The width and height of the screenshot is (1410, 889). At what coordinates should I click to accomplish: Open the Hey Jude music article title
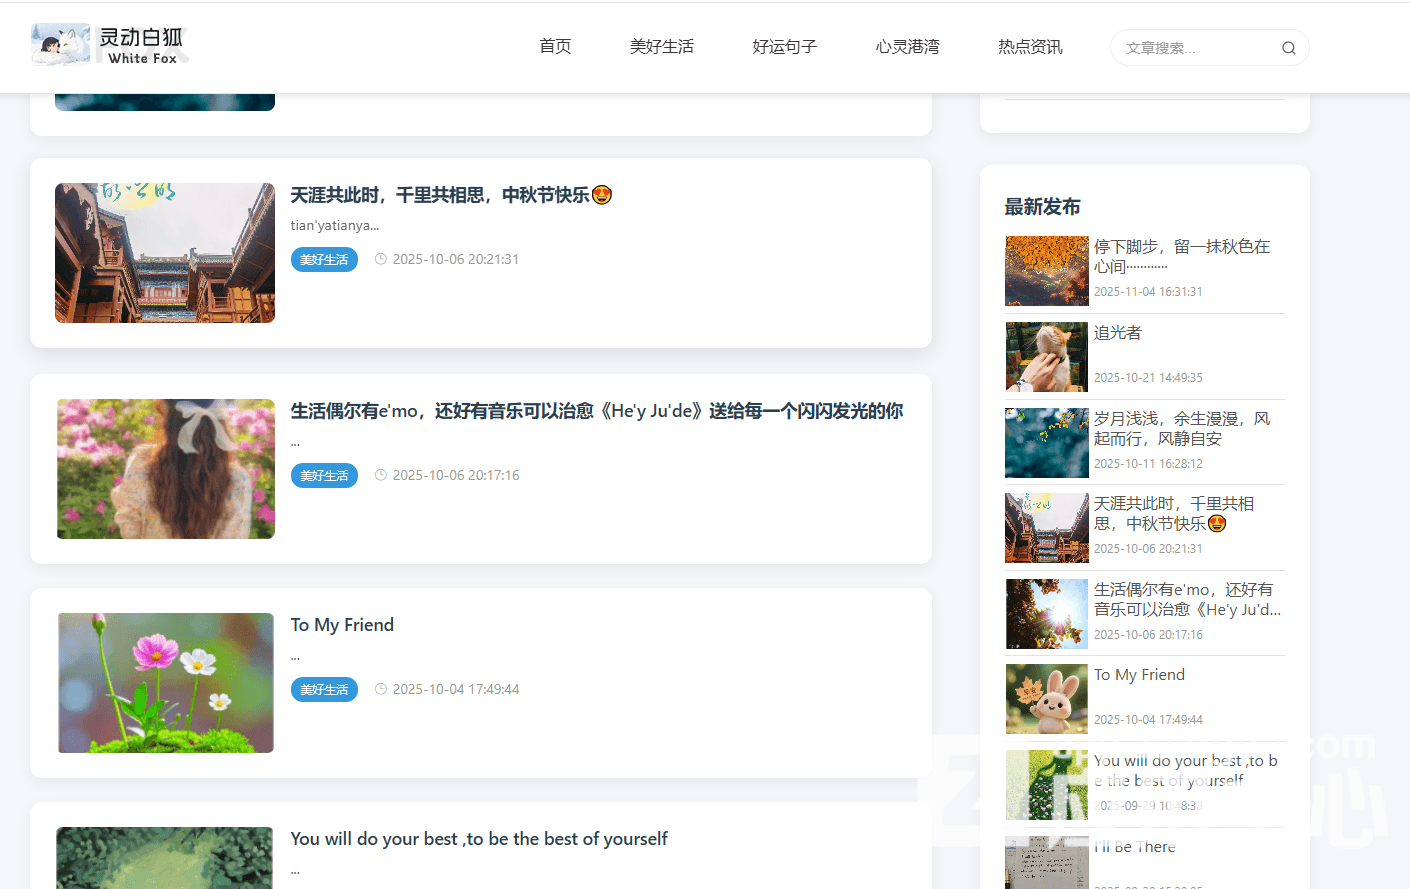pyautogui.click(x=596, y=411)
